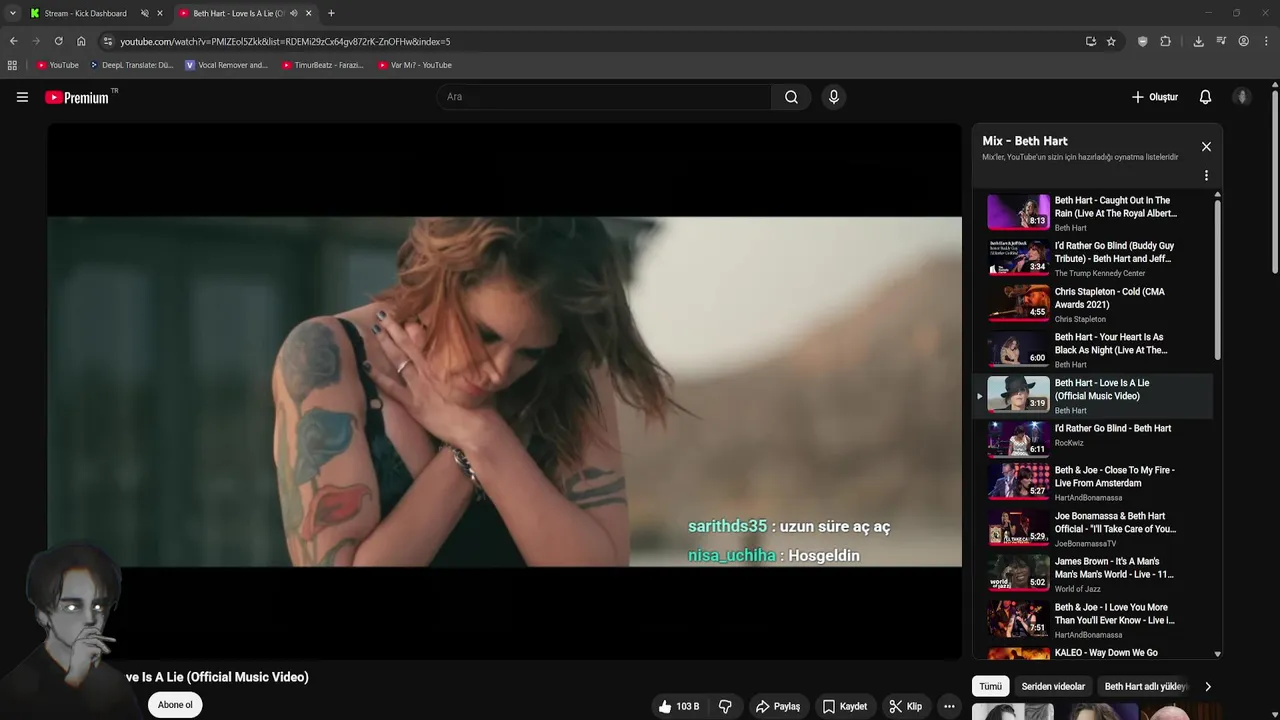Play Caught Out In The Rain video
1280x720 pixels.
1093,213
